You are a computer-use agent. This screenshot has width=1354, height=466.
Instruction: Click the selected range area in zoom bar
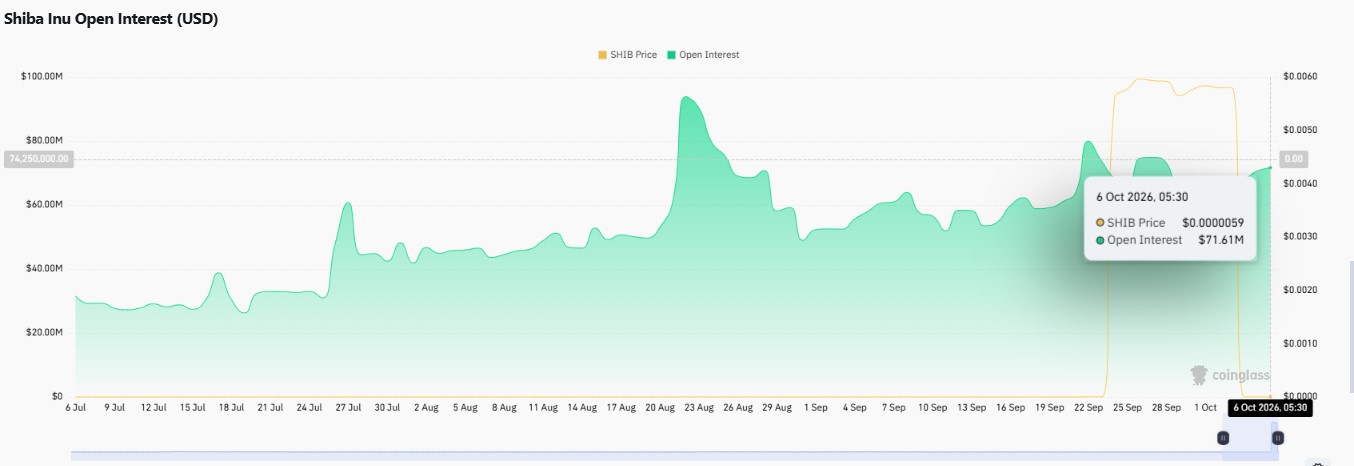(x=1250, y=440)
